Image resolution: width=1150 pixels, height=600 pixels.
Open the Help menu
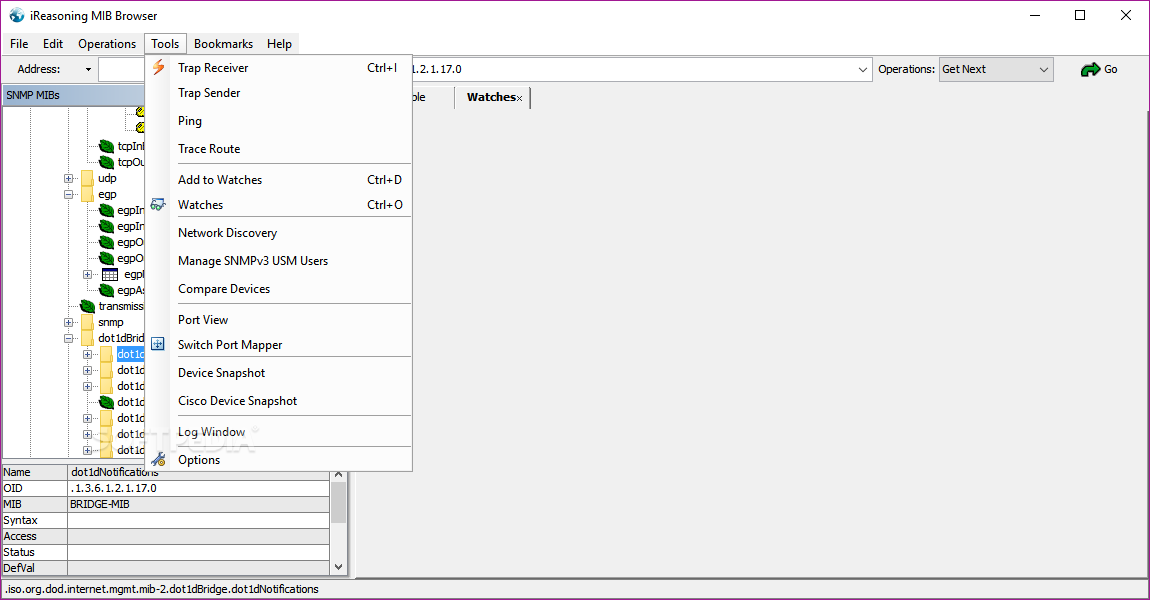(x=279, y=44)
